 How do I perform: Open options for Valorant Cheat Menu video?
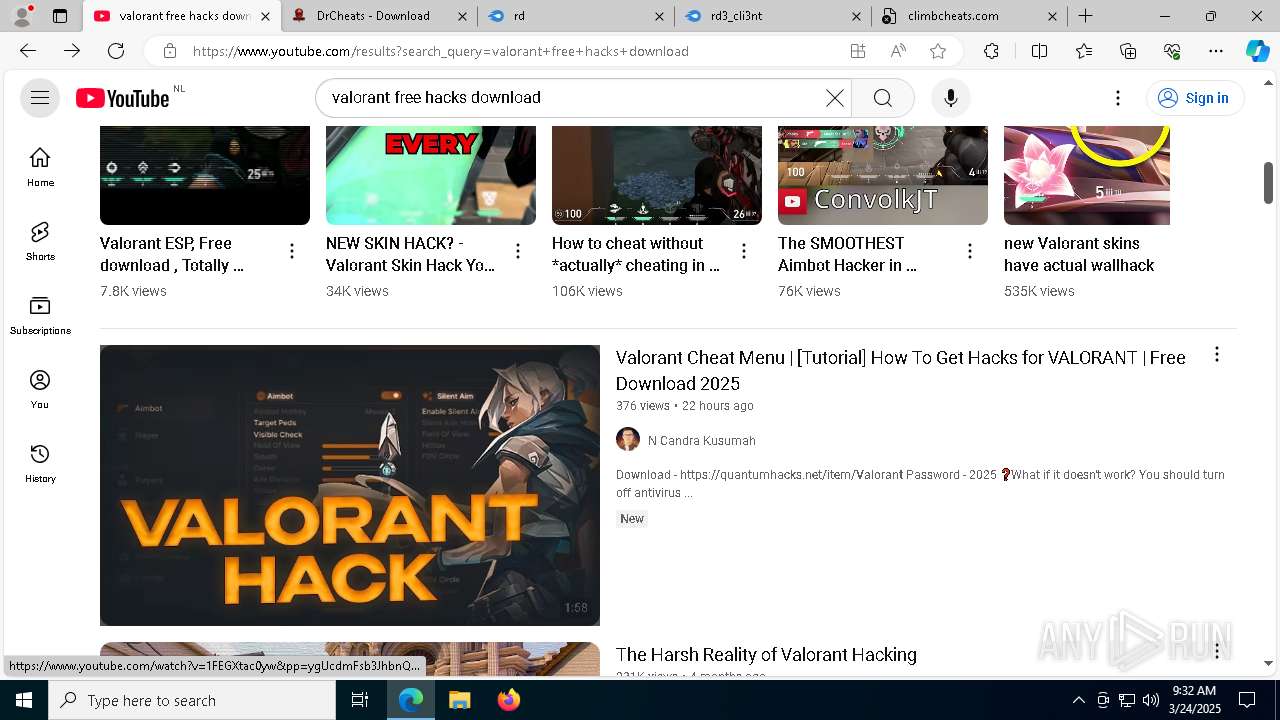point(1217,354)
